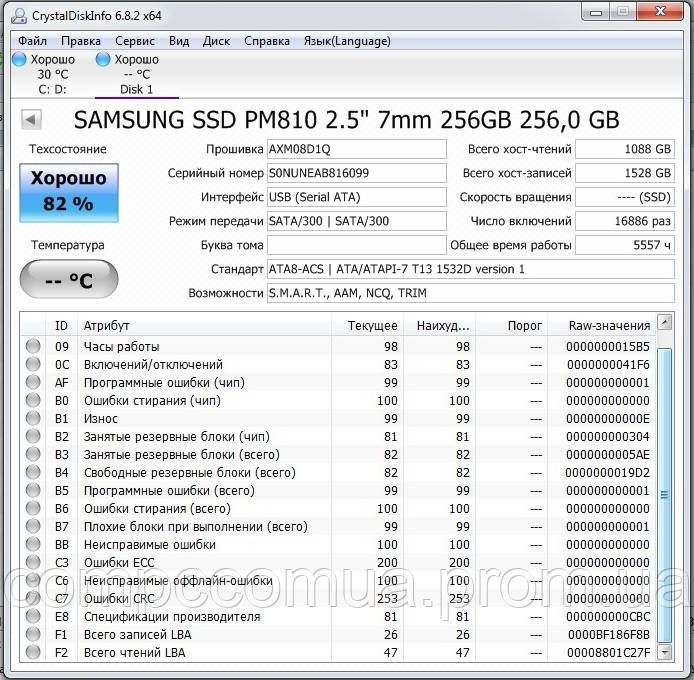This screenshot has width=694, height=680.
Task: Click status circle for B7 Плохие блоки при выполнении
Action: [x=33, y=526]
